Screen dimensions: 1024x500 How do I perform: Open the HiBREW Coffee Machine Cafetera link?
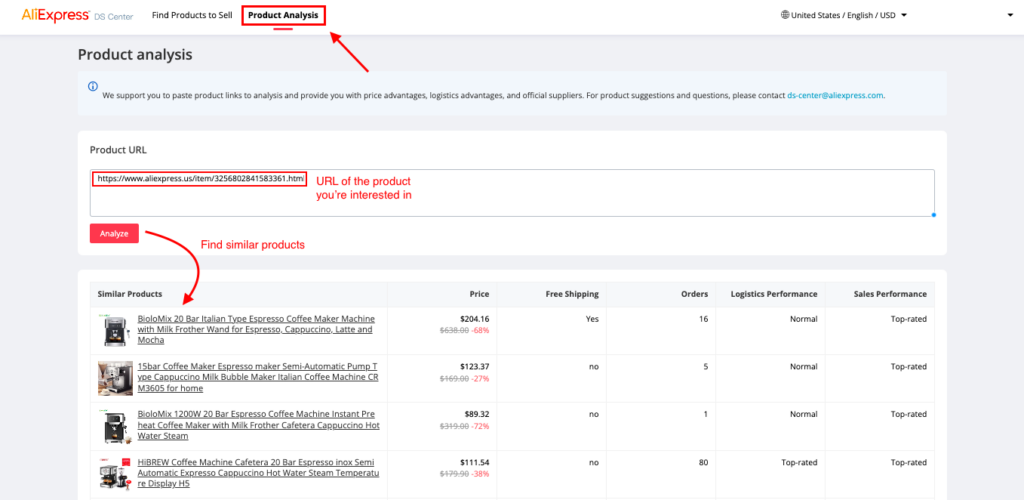259,473
